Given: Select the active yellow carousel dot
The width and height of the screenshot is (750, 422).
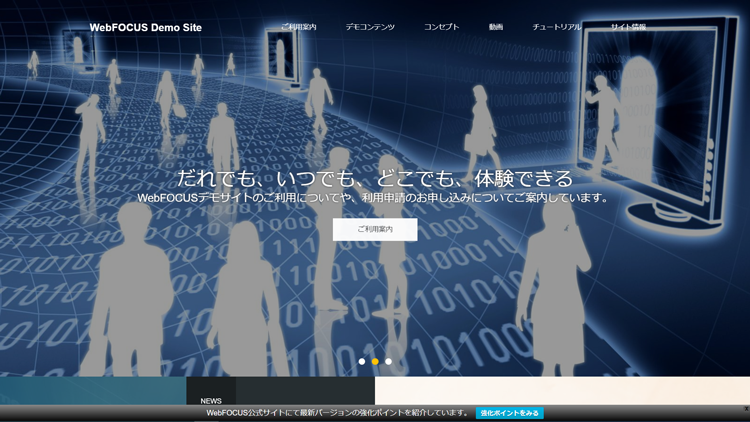Looking at the screenshot, I should (x=375, y=362).
